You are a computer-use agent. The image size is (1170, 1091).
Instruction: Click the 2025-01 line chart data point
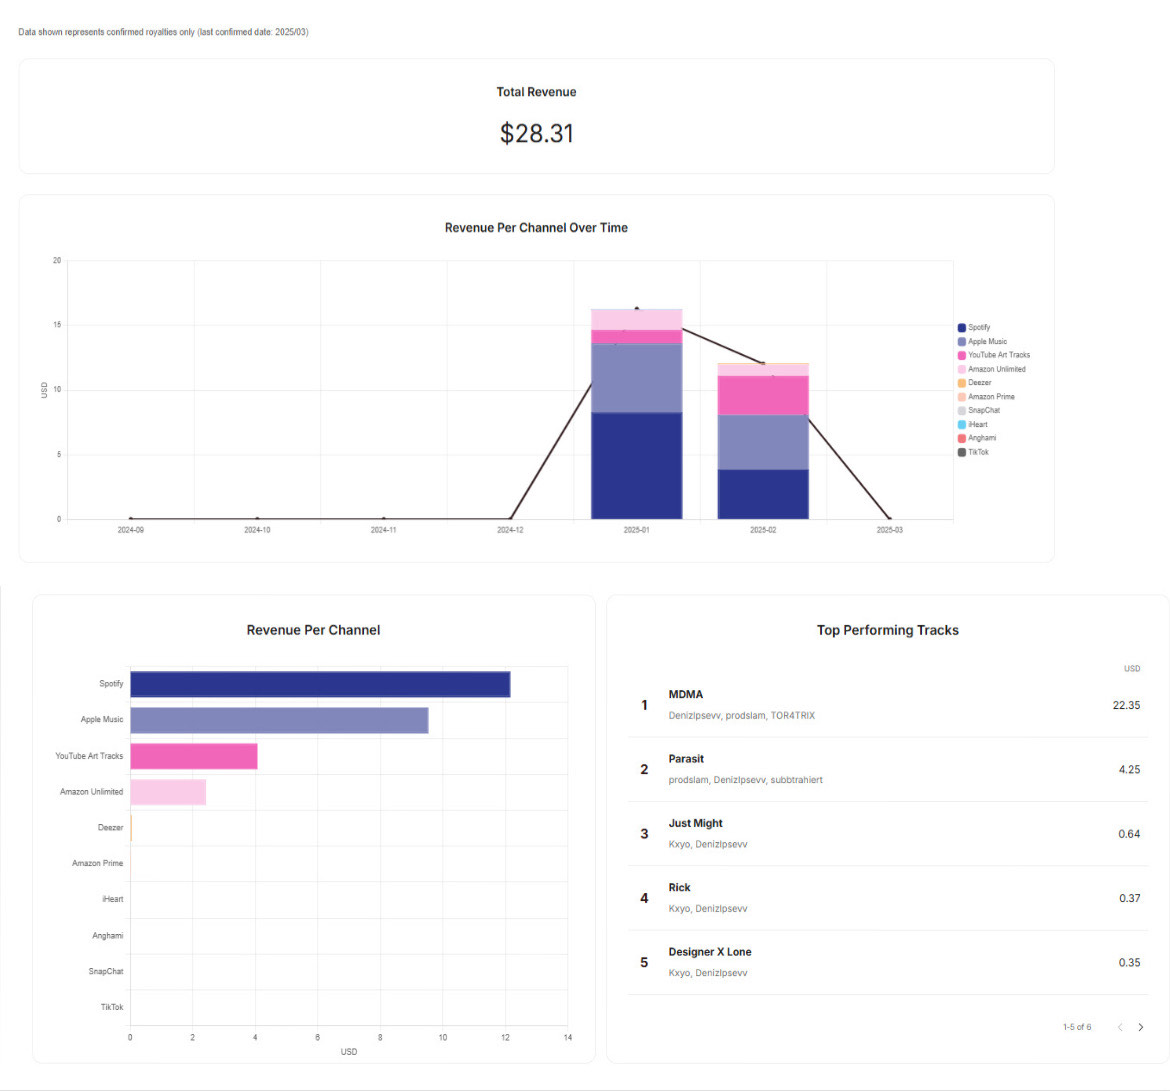pos(637,309)
